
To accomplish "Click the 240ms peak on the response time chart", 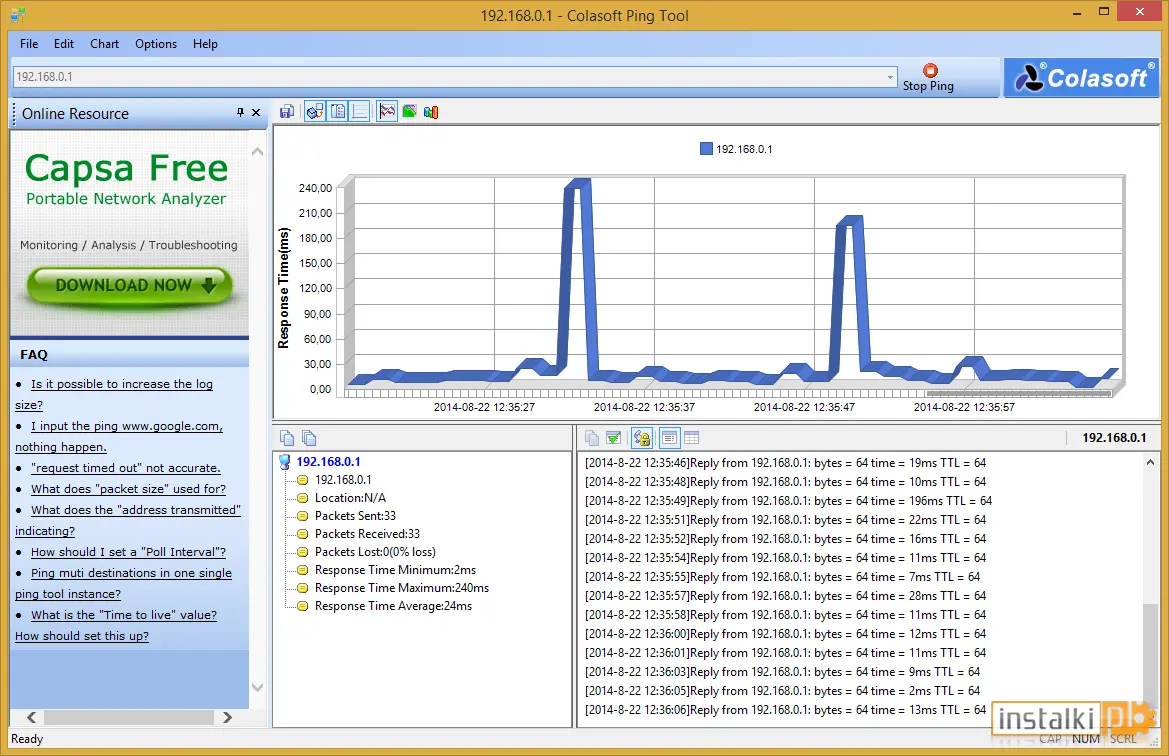I will (578, 183).
